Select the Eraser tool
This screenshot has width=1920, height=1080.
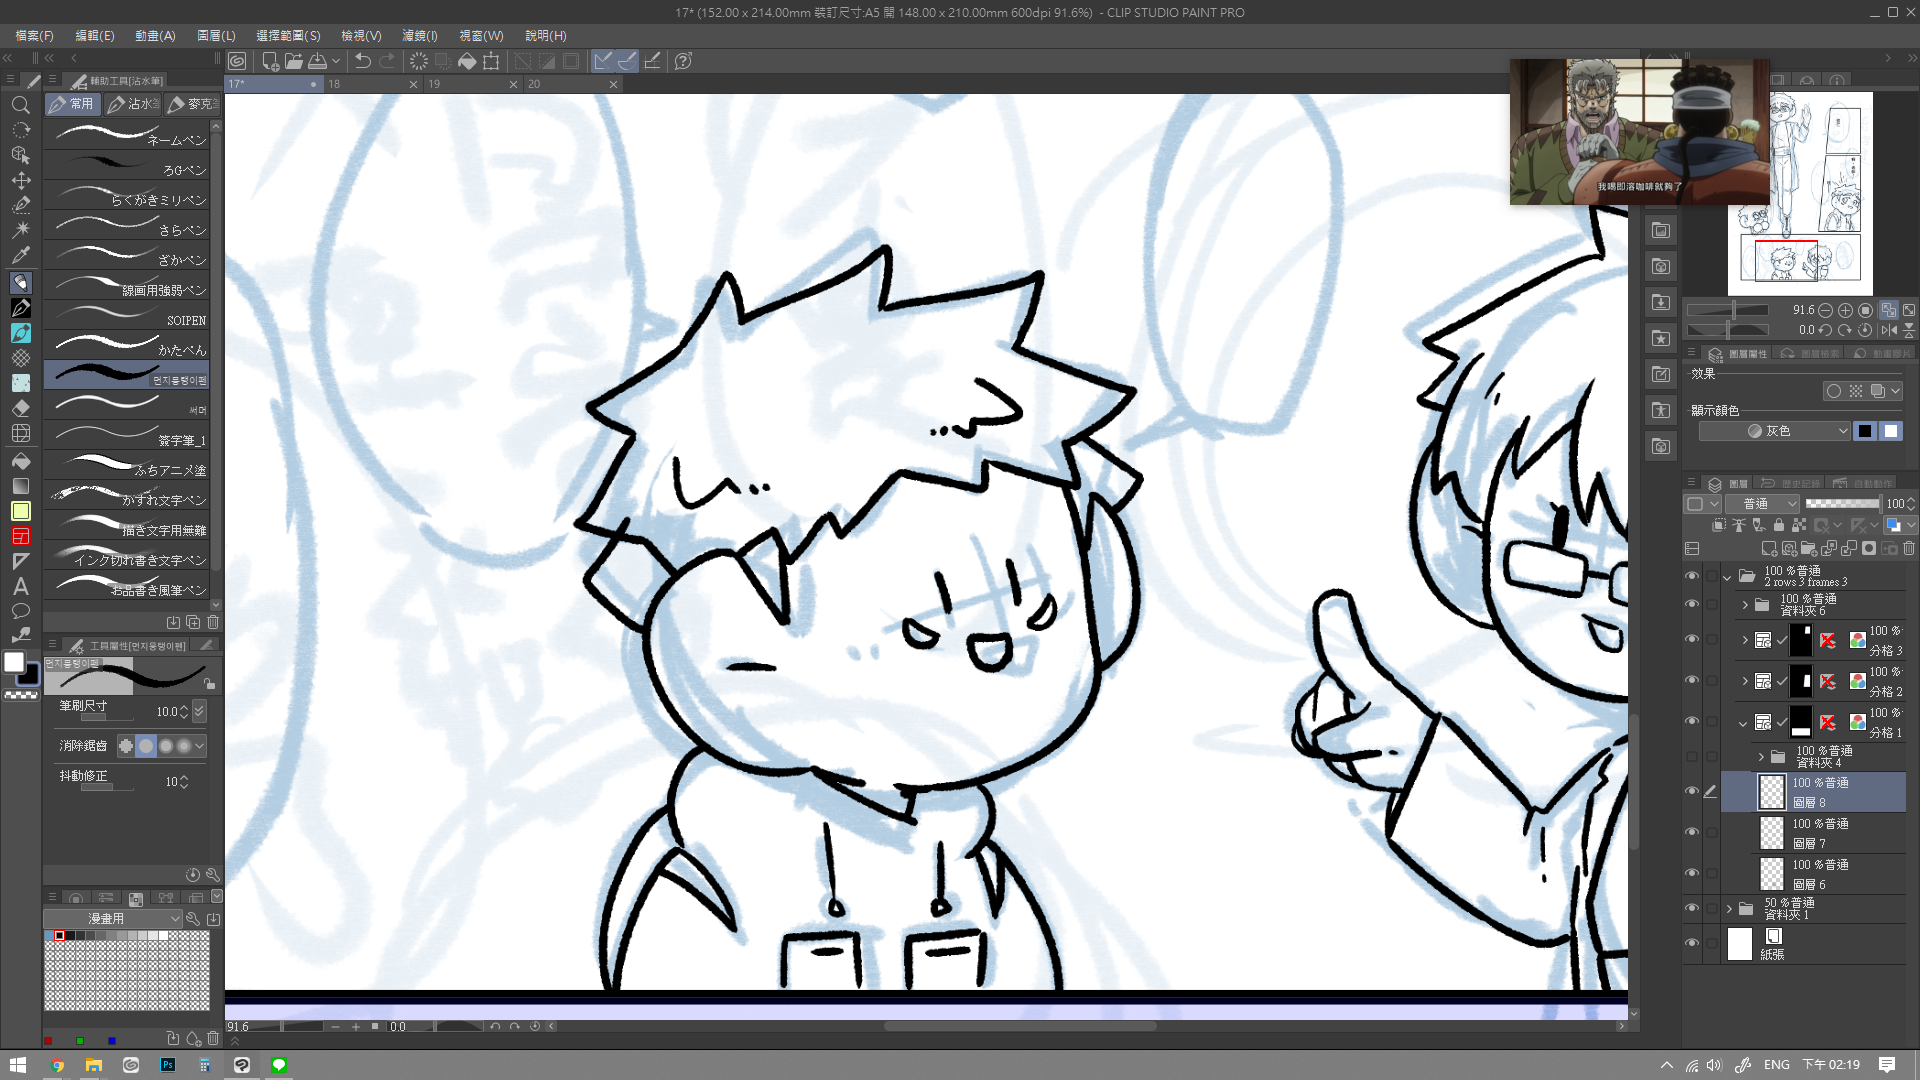[x=20, y=408]
